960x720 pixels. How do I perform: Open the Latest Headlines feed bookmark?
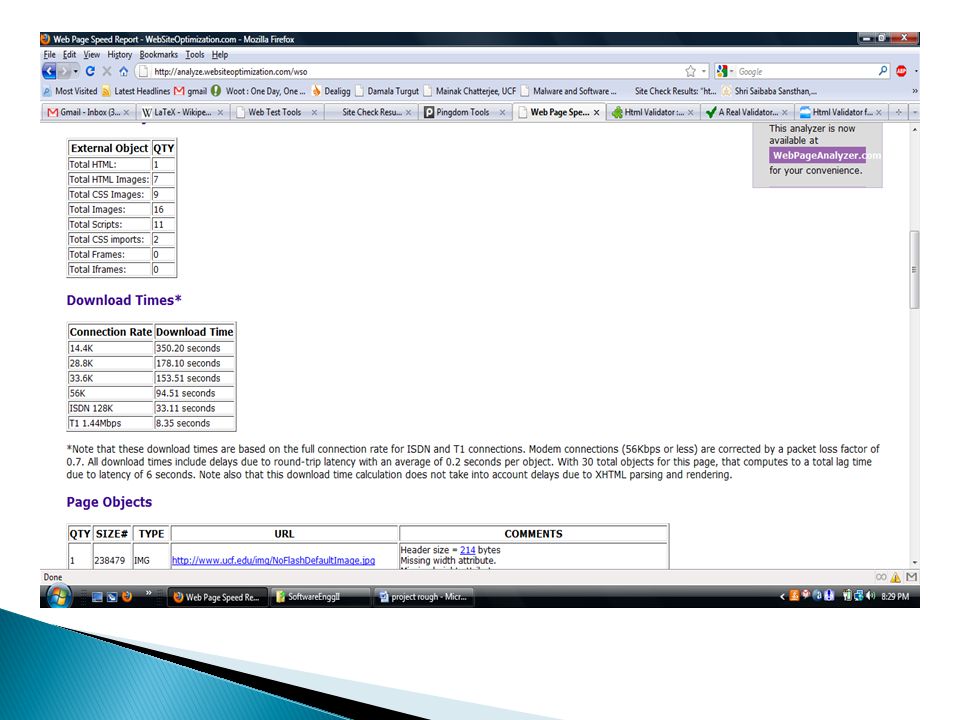pyautogui.click(x=136, y=91)
